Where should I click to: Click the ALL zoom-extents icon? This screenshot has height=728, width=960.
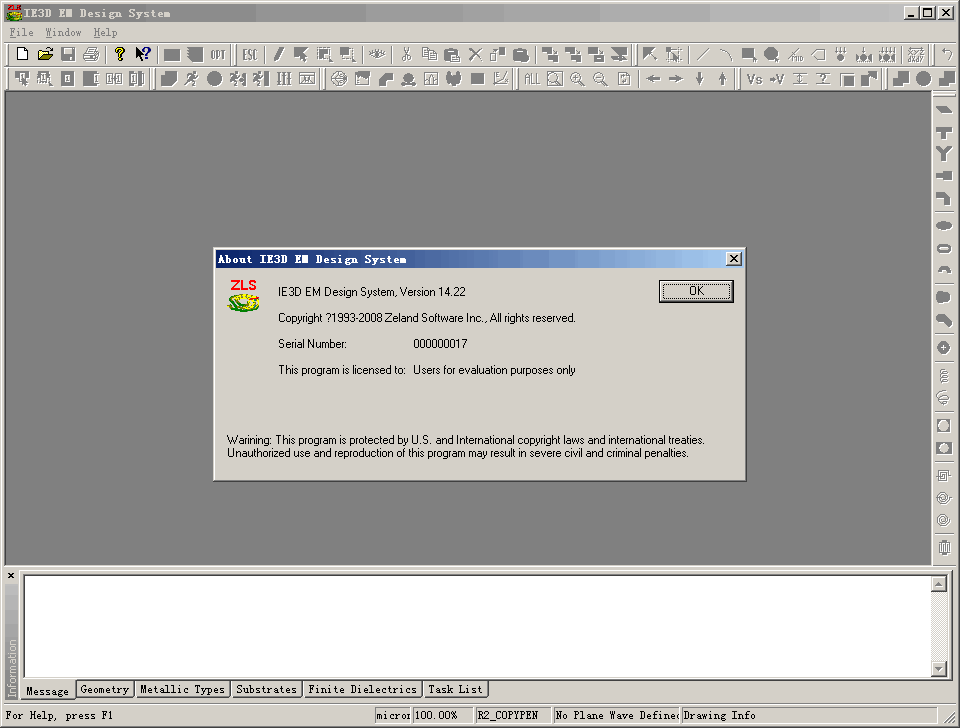[x=531, y=79]
